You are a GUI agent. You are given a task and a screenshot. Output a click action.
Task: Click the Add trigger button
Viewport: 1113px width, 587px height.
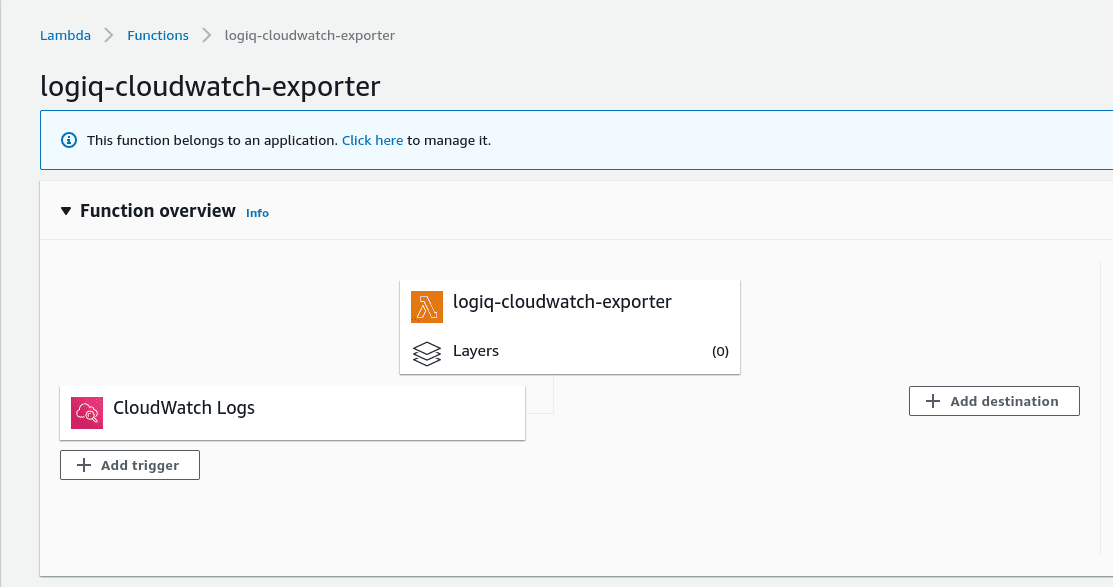coord(130,465)
